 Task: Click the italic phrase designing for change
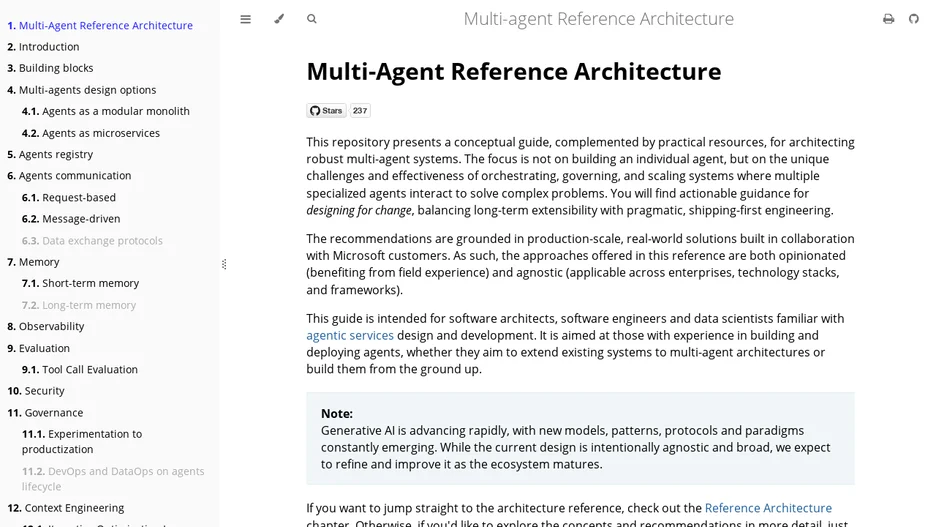(359, 210)
